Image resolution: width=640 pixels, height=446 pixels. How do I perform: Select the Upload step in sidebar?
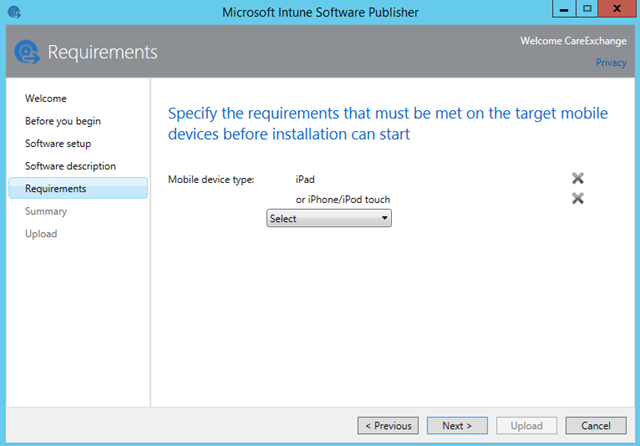pyautogui.click(x=41, y=234)
